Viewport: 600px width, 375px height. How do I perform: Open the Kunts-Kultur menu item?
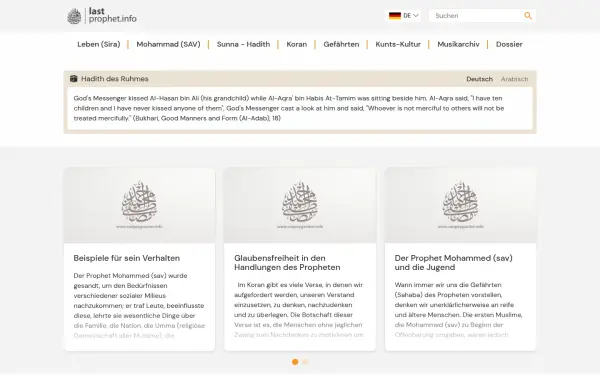tap(398, 44)
